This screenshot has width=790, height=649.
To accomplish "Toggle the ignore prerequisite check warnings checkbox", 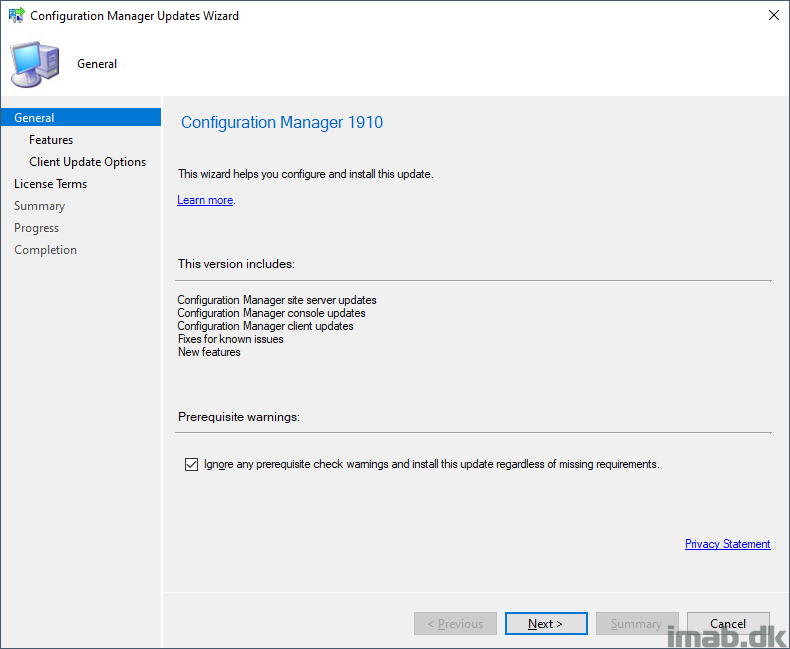I will [x=191, y=464].
